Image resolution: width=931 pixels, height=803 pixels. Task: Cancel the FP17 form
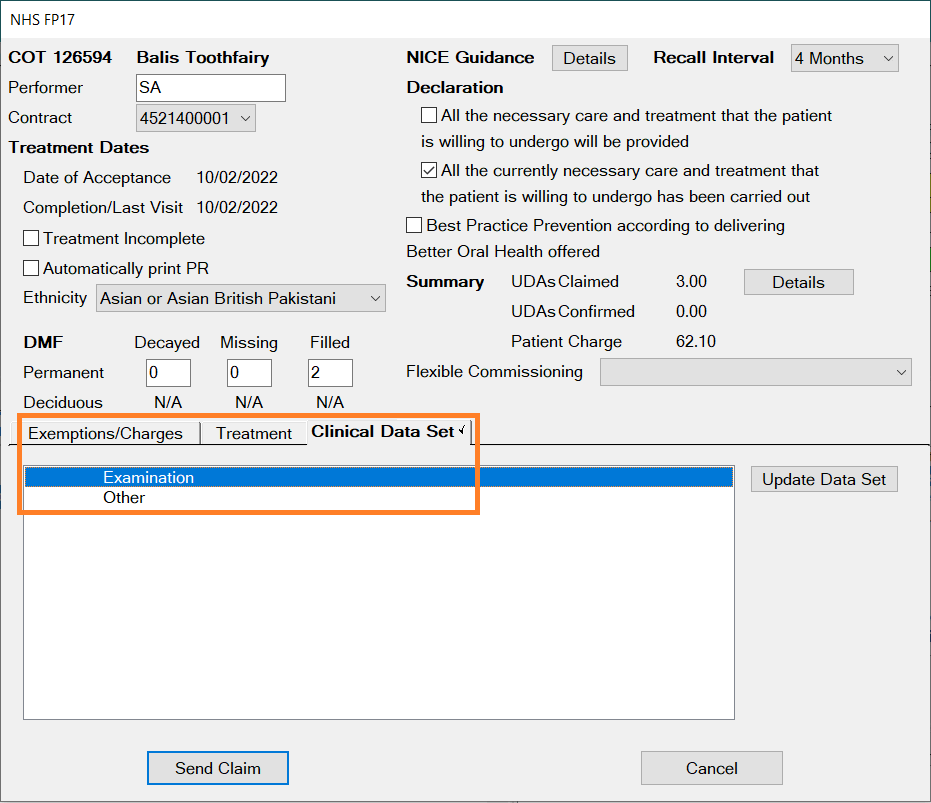711,768
